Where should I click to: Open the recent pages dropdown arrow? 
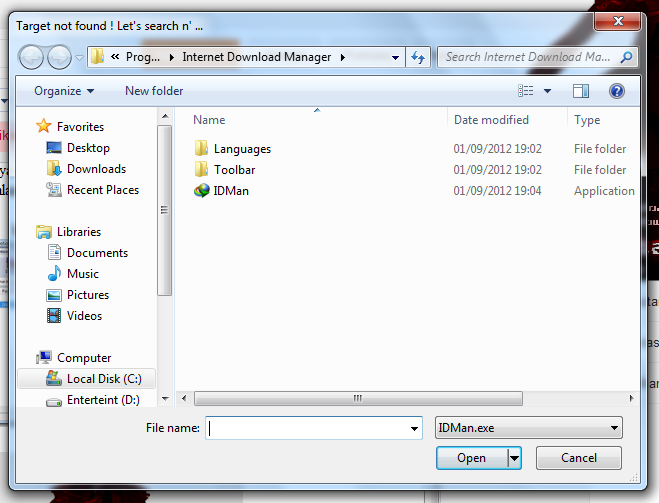click(x=79, y=57)
